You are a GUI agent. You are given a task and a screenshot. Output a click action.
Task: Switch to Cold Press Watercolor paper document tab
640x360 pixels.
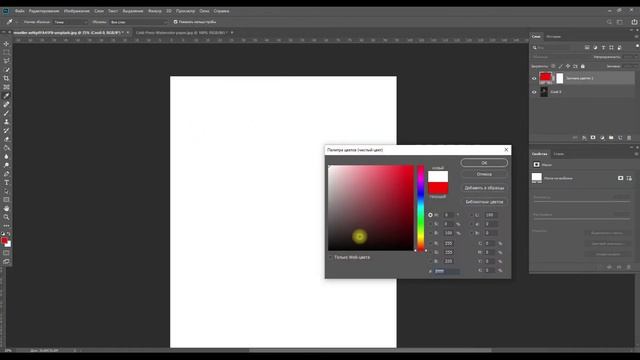(181, 33)
